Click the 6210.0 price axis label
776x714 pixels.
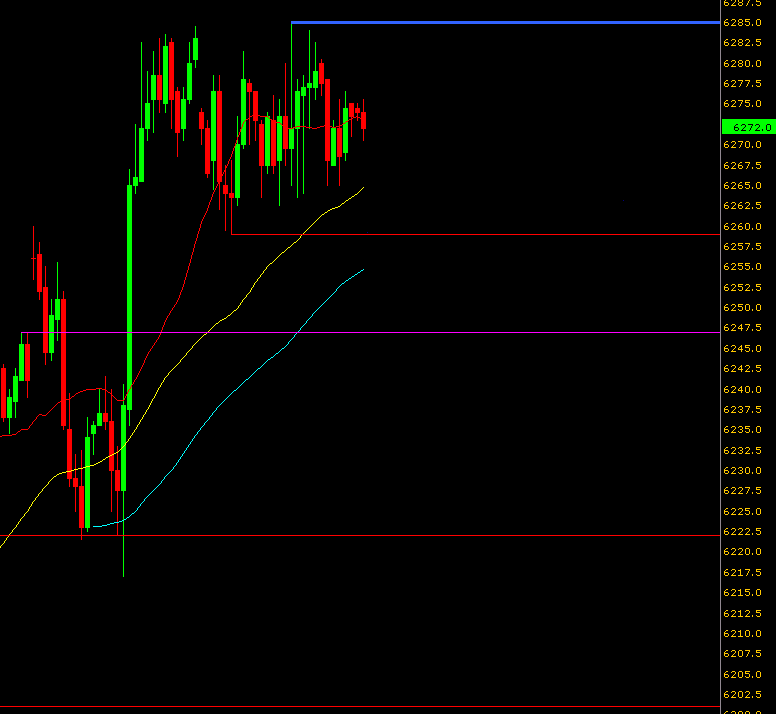(742, 634)
